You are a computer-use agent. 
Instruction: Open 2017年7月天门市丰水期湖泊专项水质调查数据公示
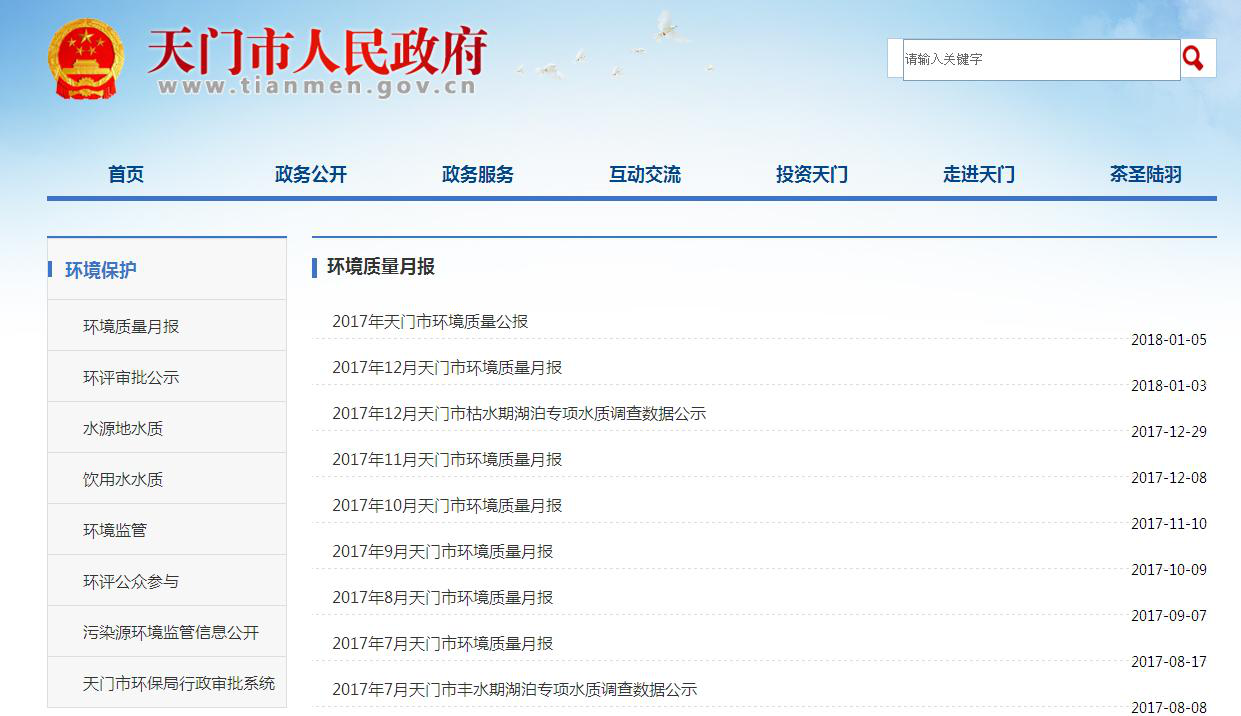[515, 689]
